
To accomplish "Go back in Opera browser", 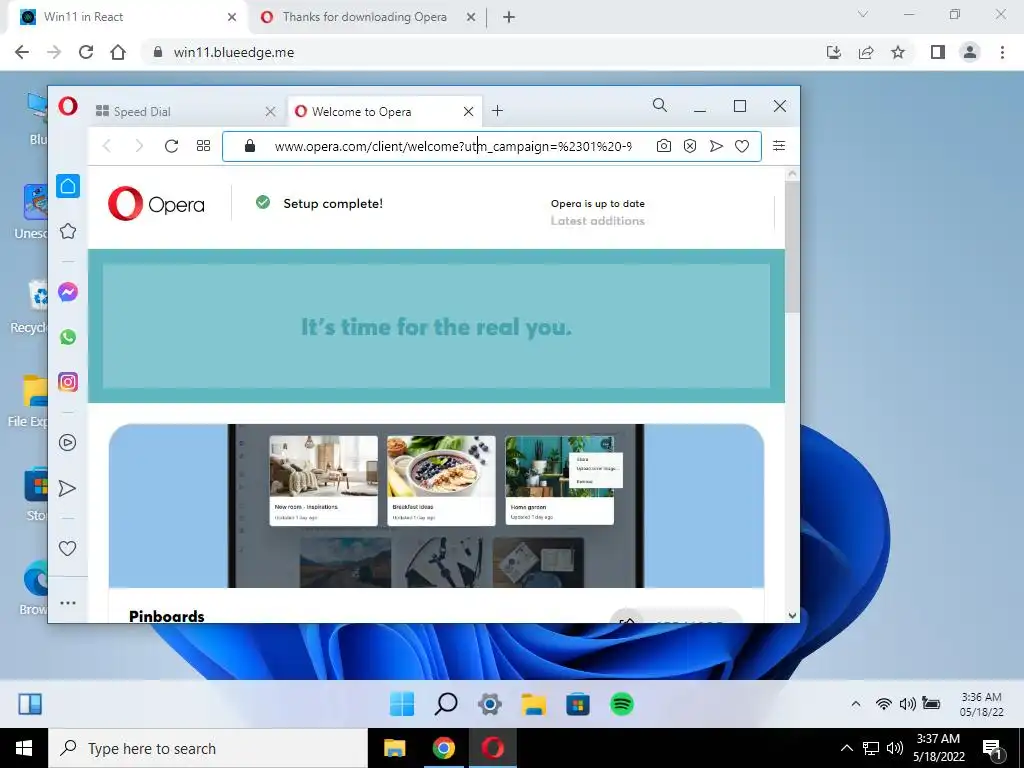I will pos(107,146).
